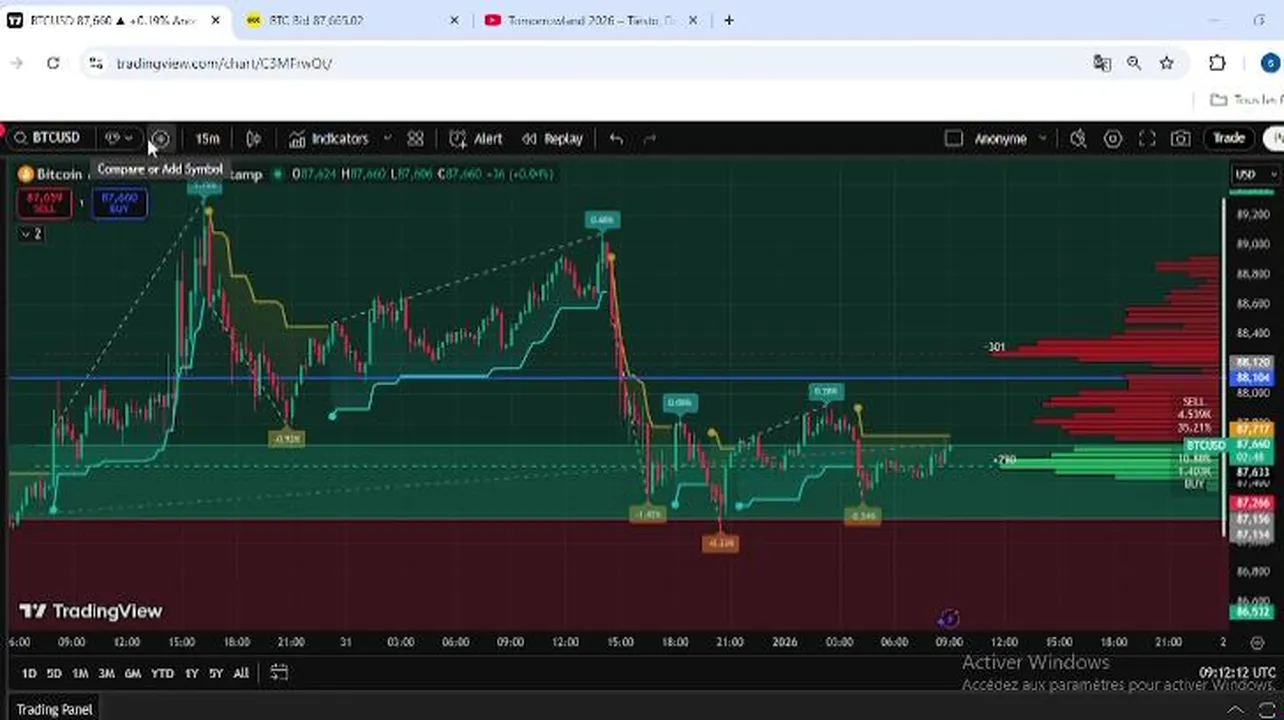Click the translate page icon
This screenshot has width=1284, height=720.
(x=1102, y=63)
